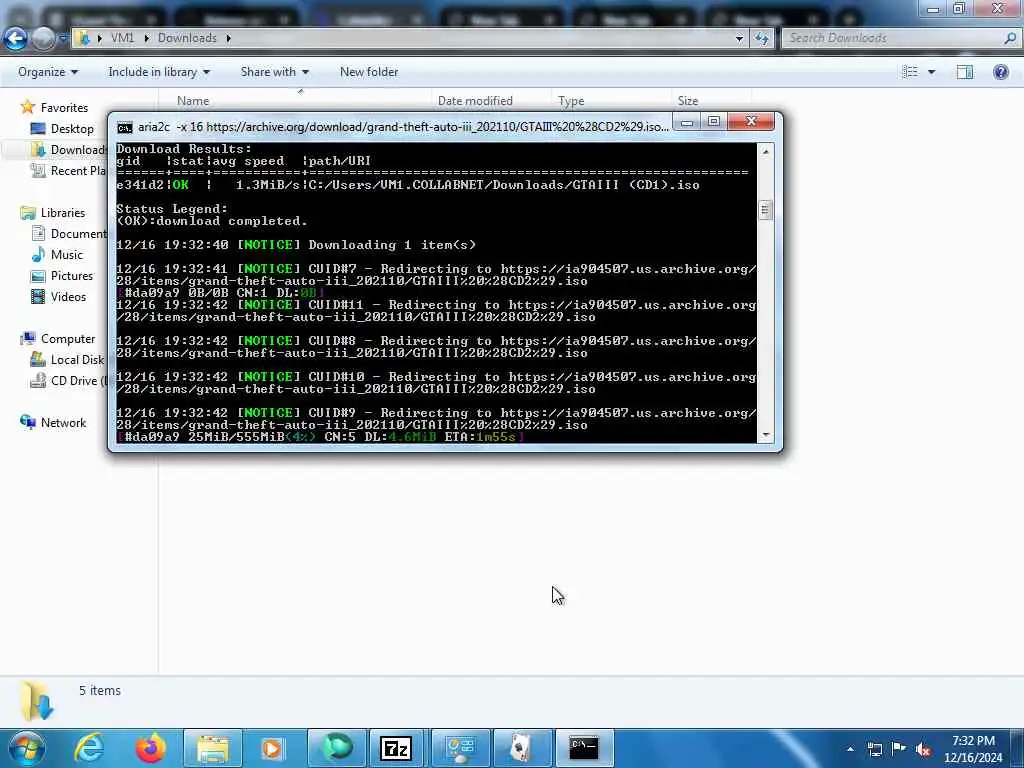Open Recent Places in navigation pane
Image resolution: width=1024 pixels, height=768 pixels.
(68, 170)
